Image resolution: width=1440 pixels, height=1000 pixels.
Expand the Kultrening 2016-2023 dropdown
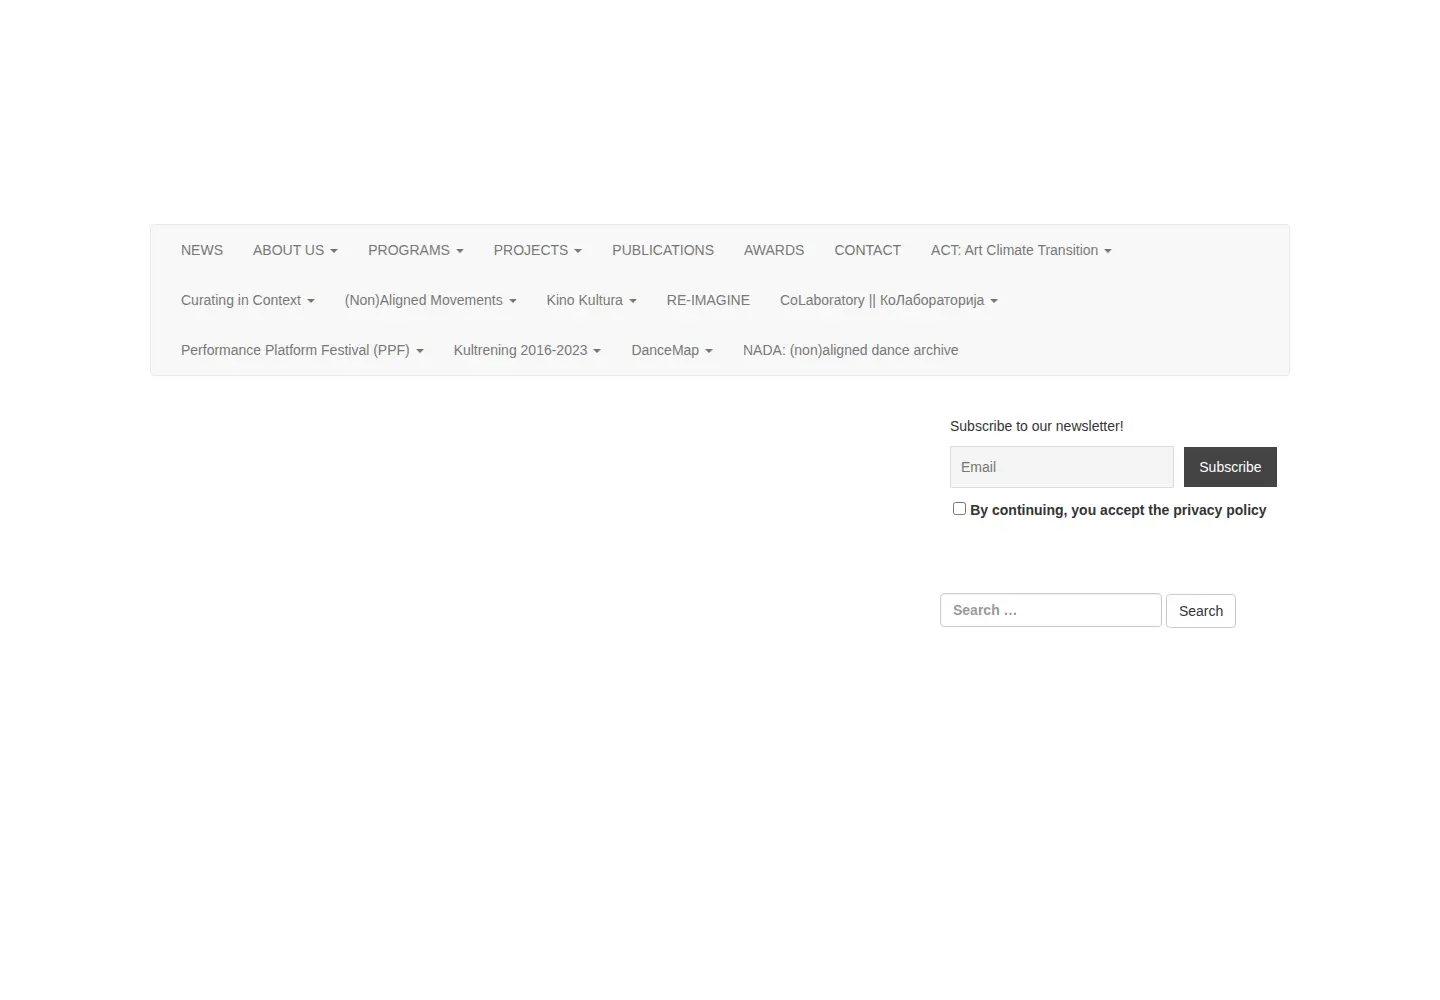click(x=527, y=350)
